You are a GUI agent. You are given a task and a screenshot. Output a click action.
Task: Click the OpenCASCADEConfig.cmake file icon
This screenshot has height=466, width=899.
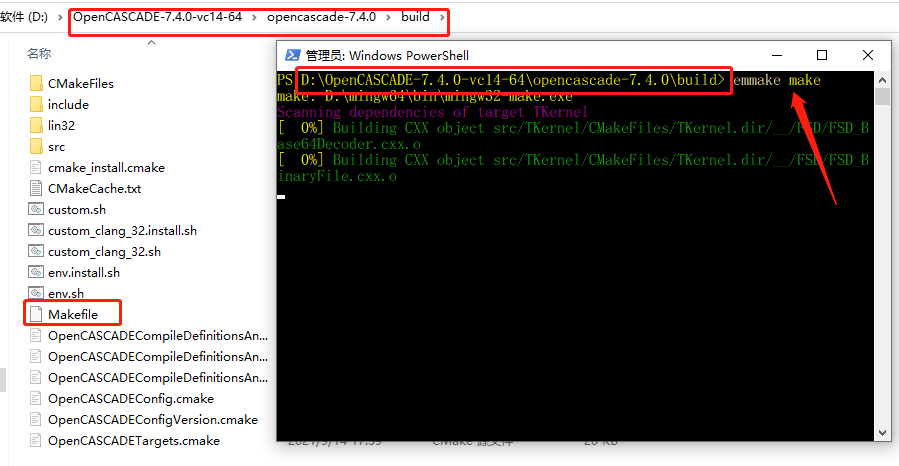[x=36, y=398]
